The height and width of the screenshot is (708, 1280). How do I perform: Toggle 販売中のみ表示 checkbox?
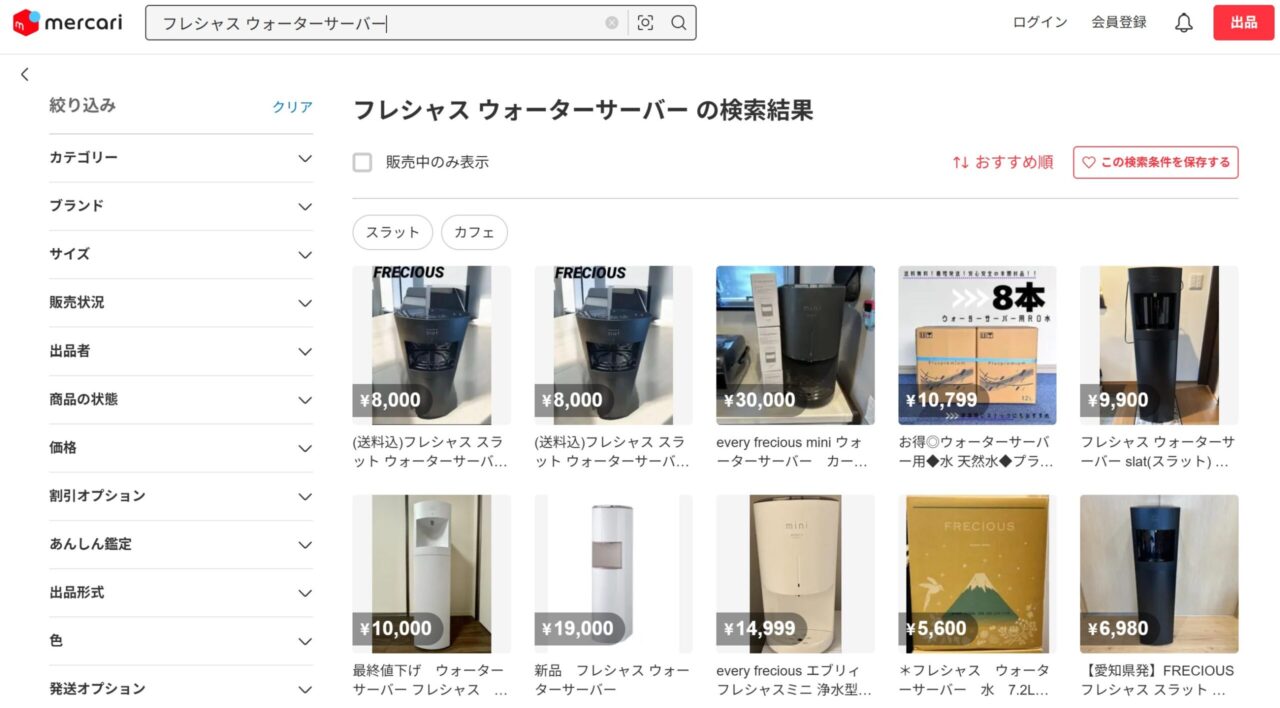362,162
